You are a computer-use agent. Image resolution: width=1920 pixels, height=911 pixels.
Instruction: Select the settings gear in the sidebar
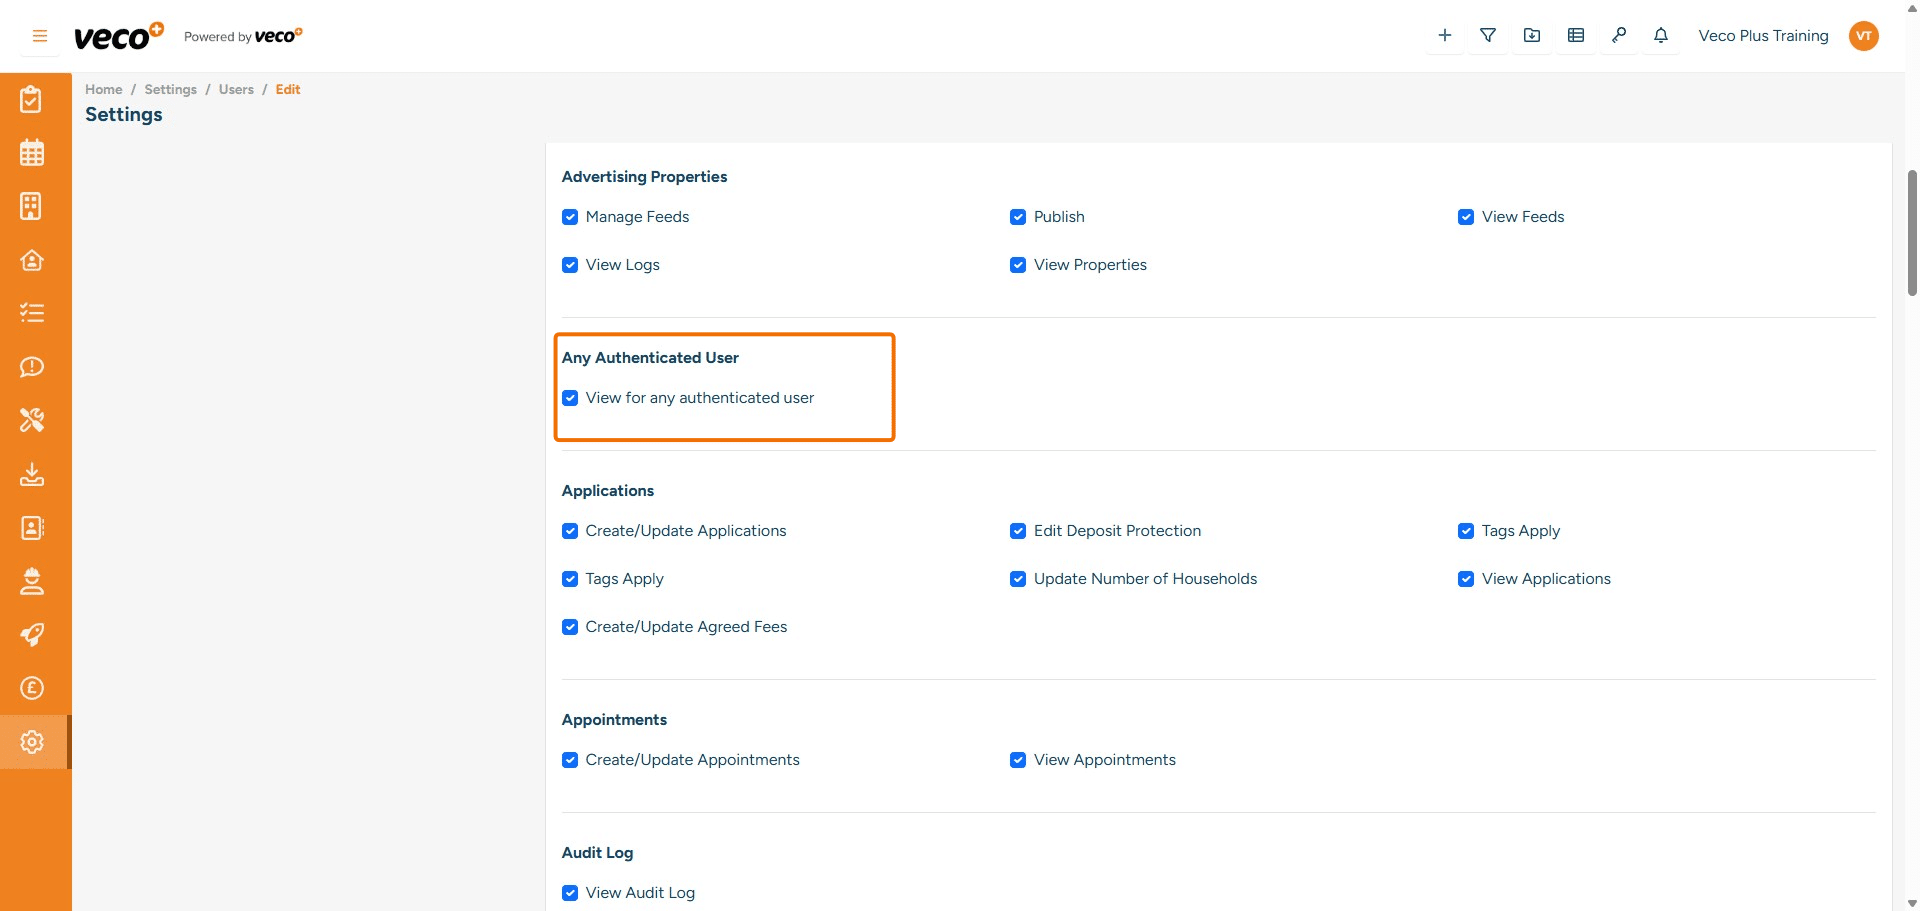pyautogui.click(x=32, y=742)
